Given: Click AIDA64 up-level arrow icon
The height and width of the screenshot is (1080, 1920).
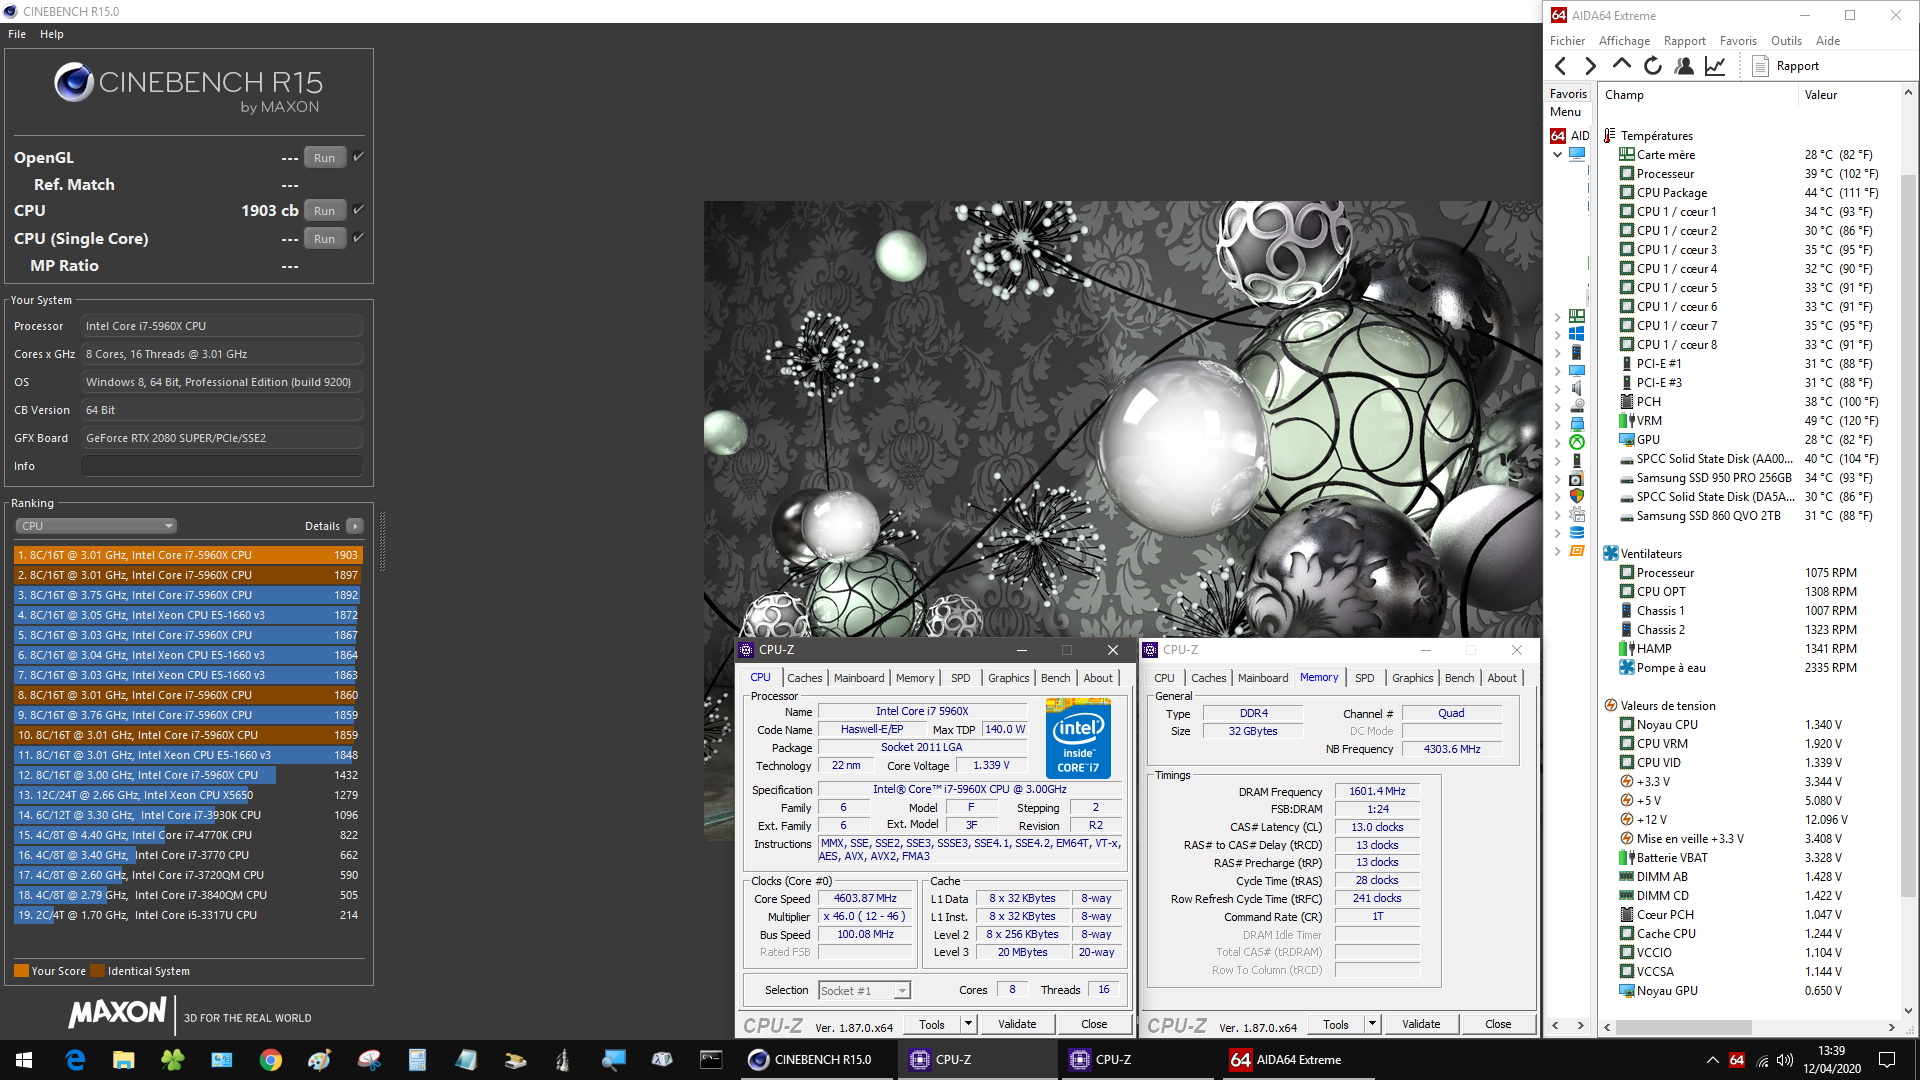Looking at the screenshot, I should [1622, 66].
